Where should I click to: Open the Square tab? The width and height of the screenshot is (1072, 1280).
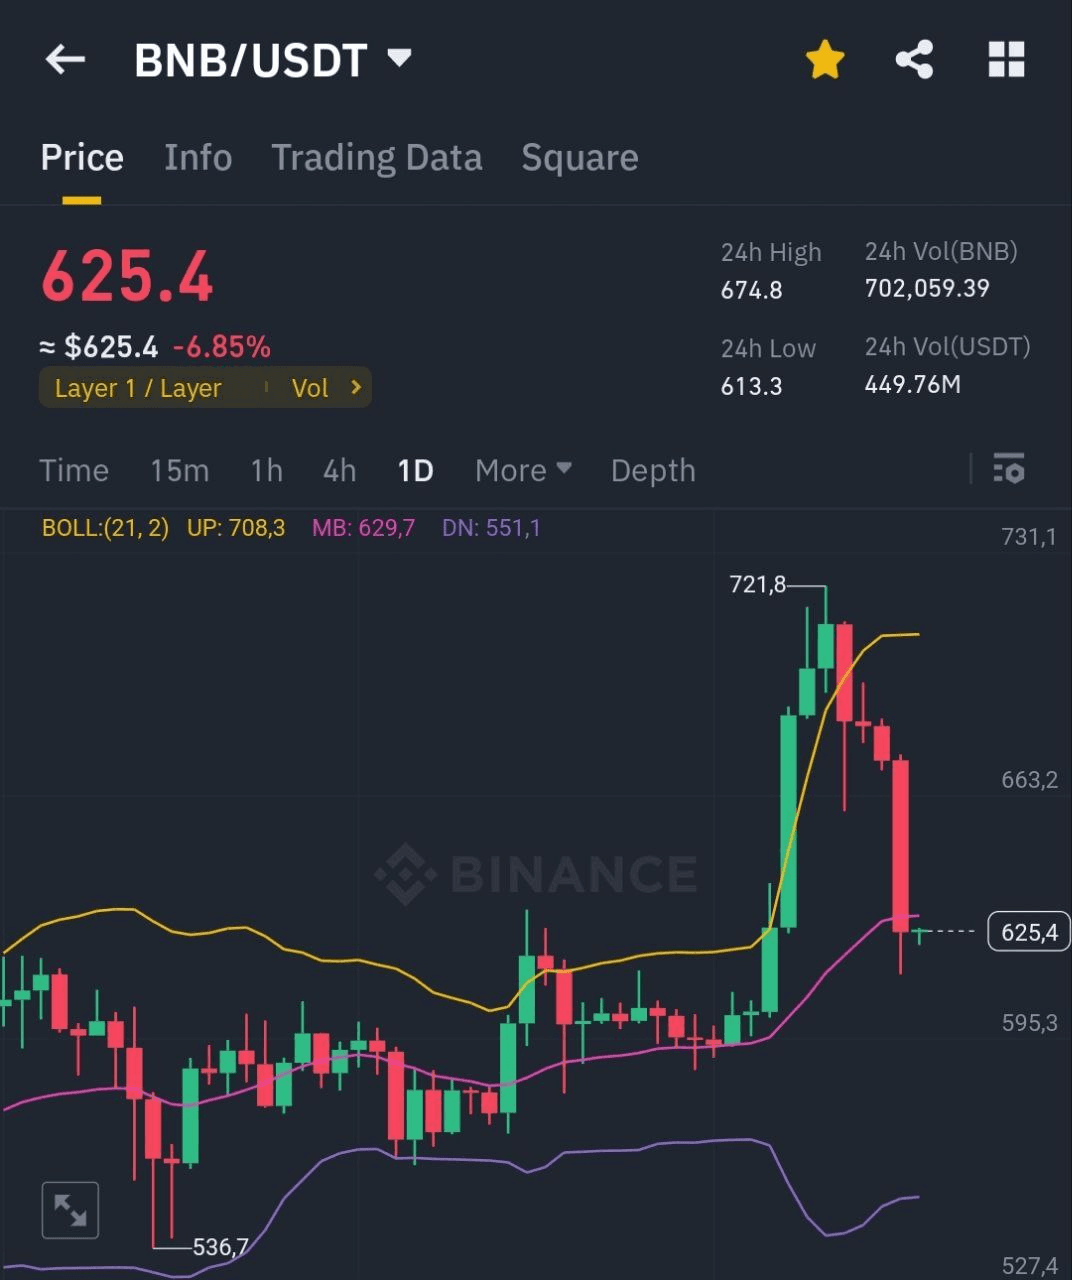click(580, 158)
